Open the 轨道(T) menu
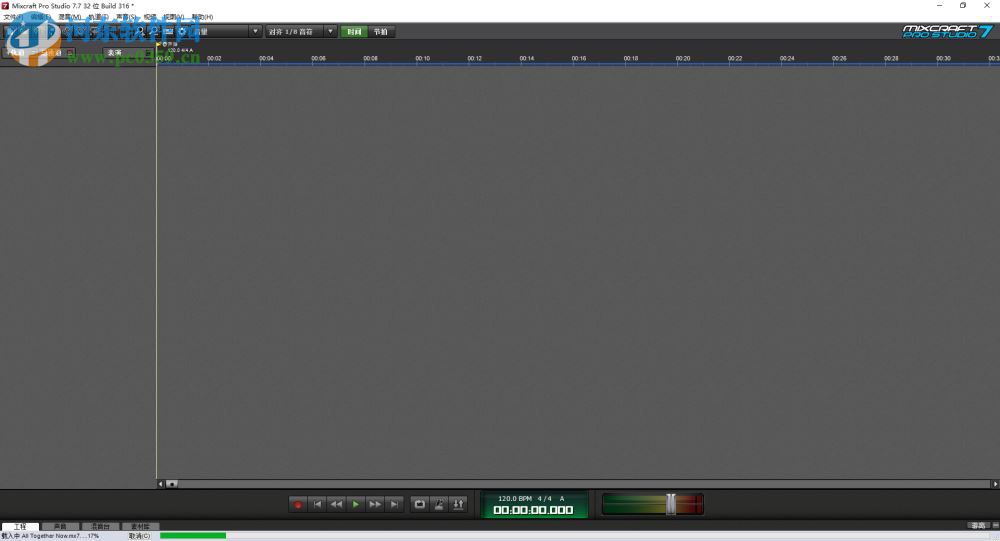This screenshot has height=541, width=1000. [98, 17]
